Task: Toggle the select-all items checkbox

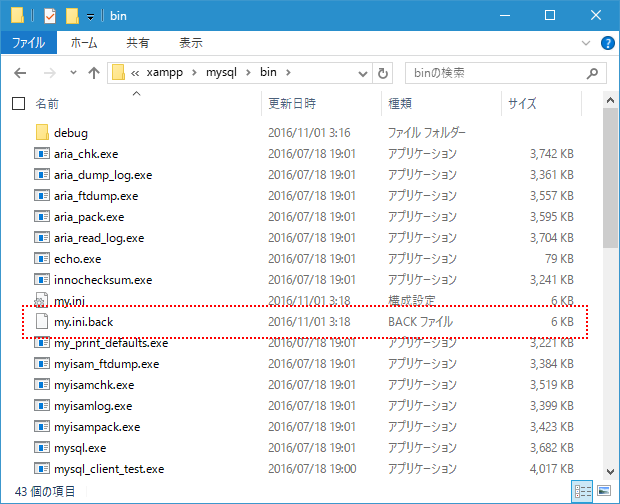Action: (19, 104)
